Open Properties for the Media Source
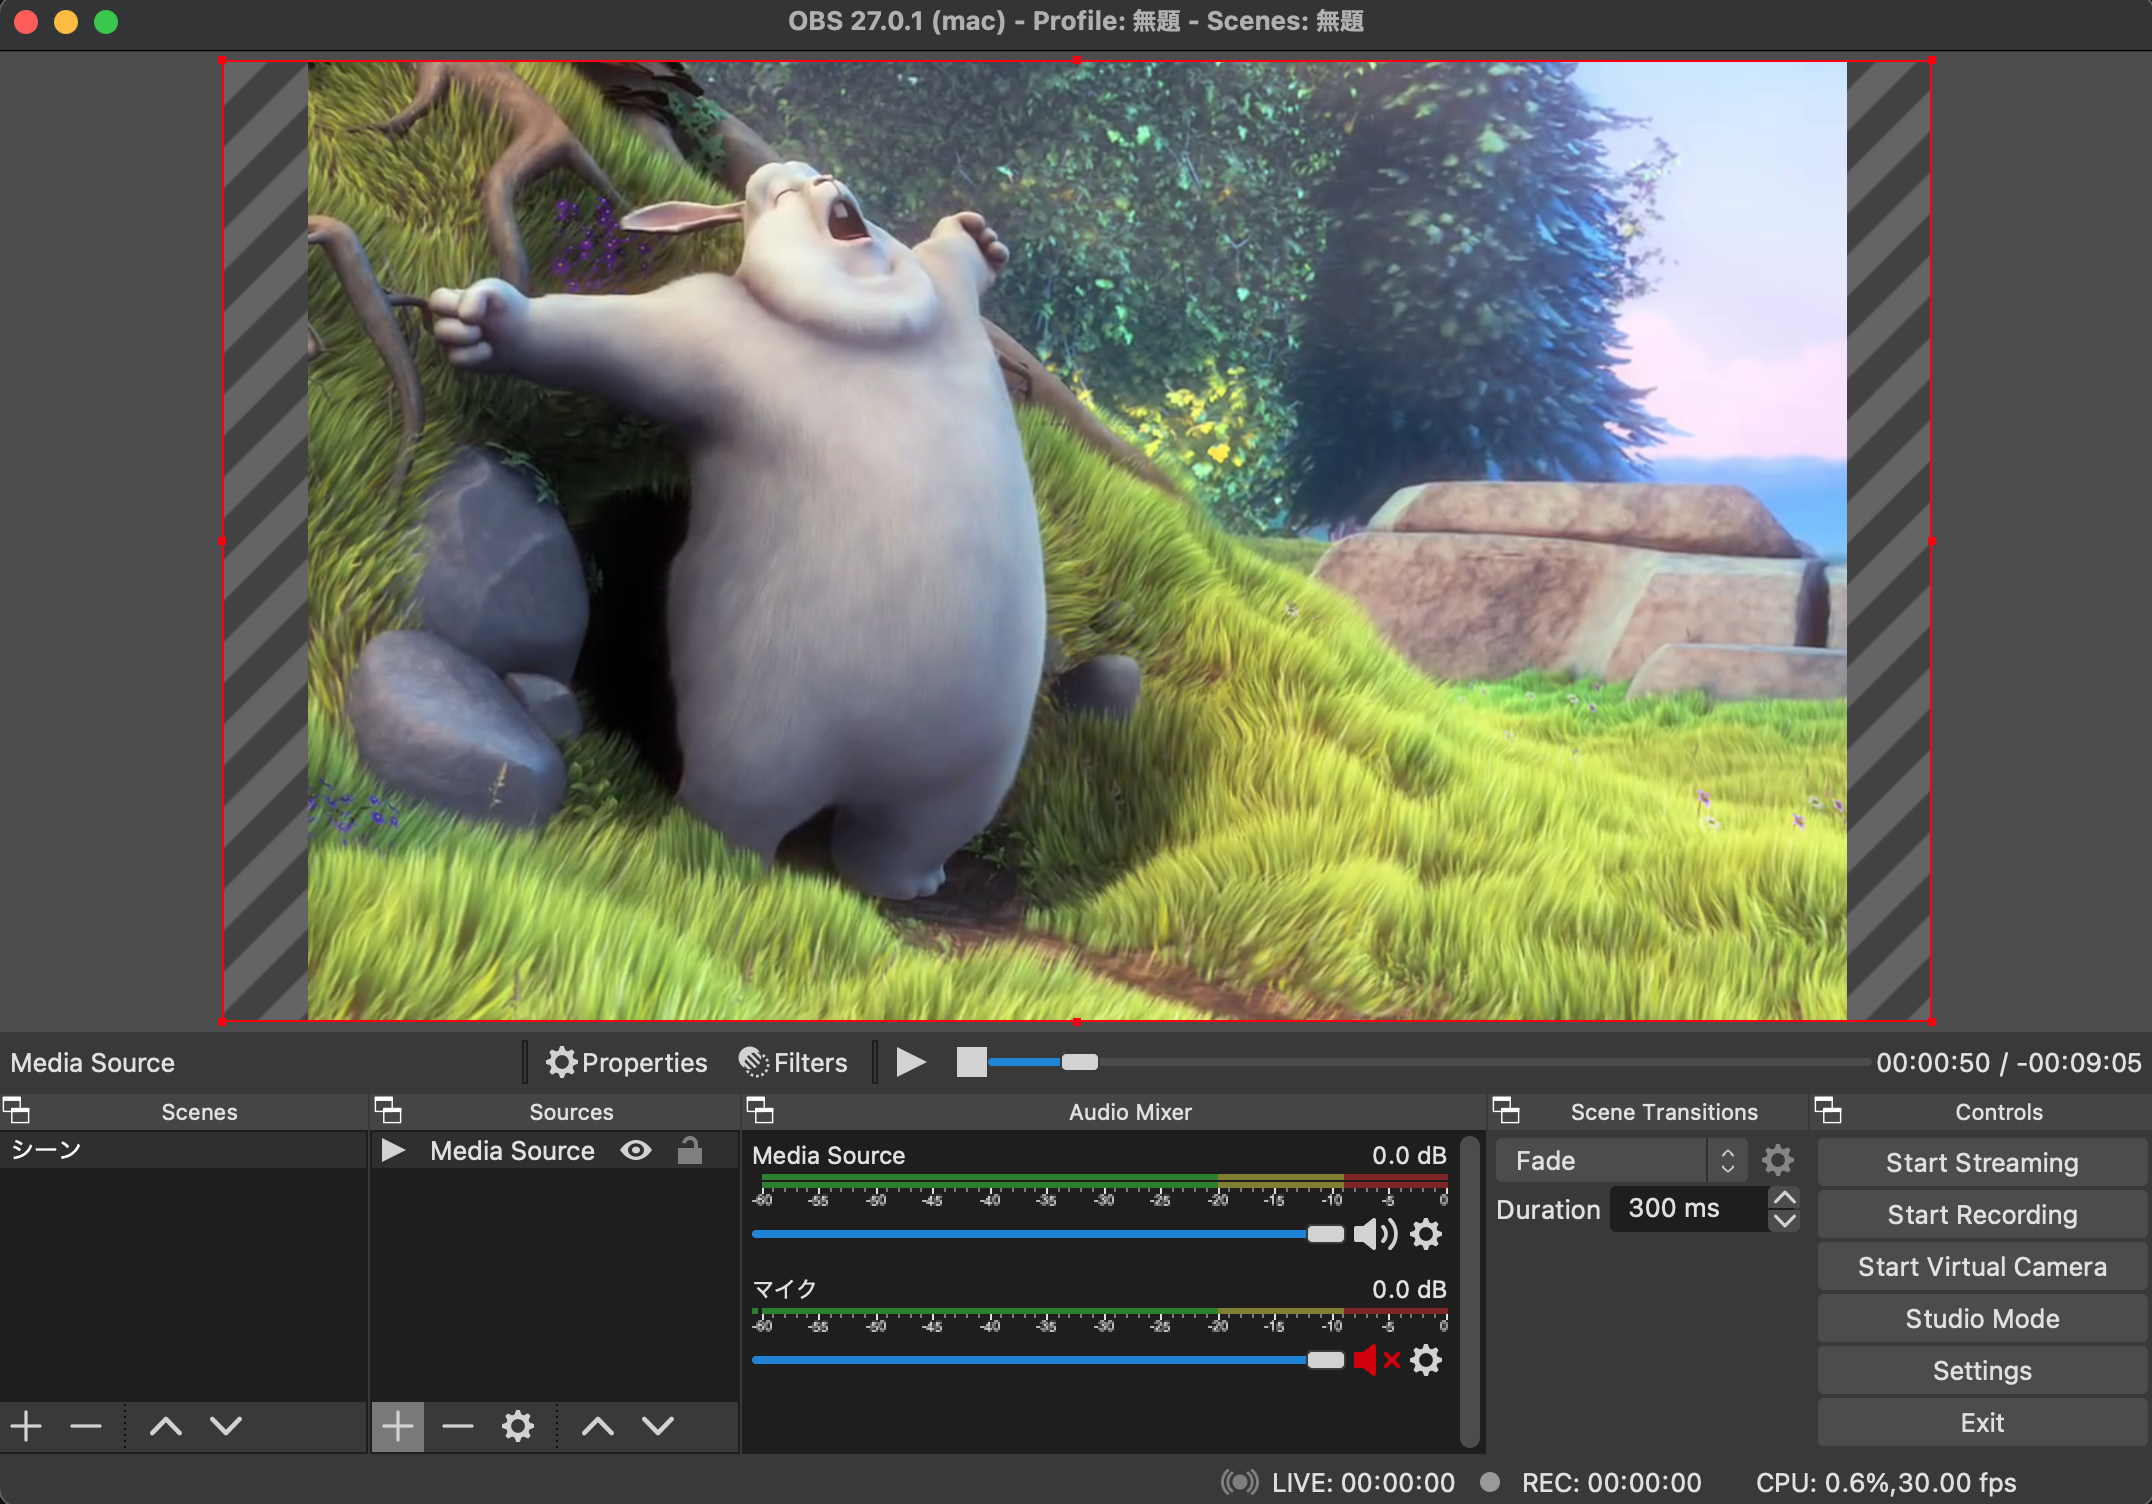Viewport: 2152px width, 1504px height. click(x=627, y=1062)
